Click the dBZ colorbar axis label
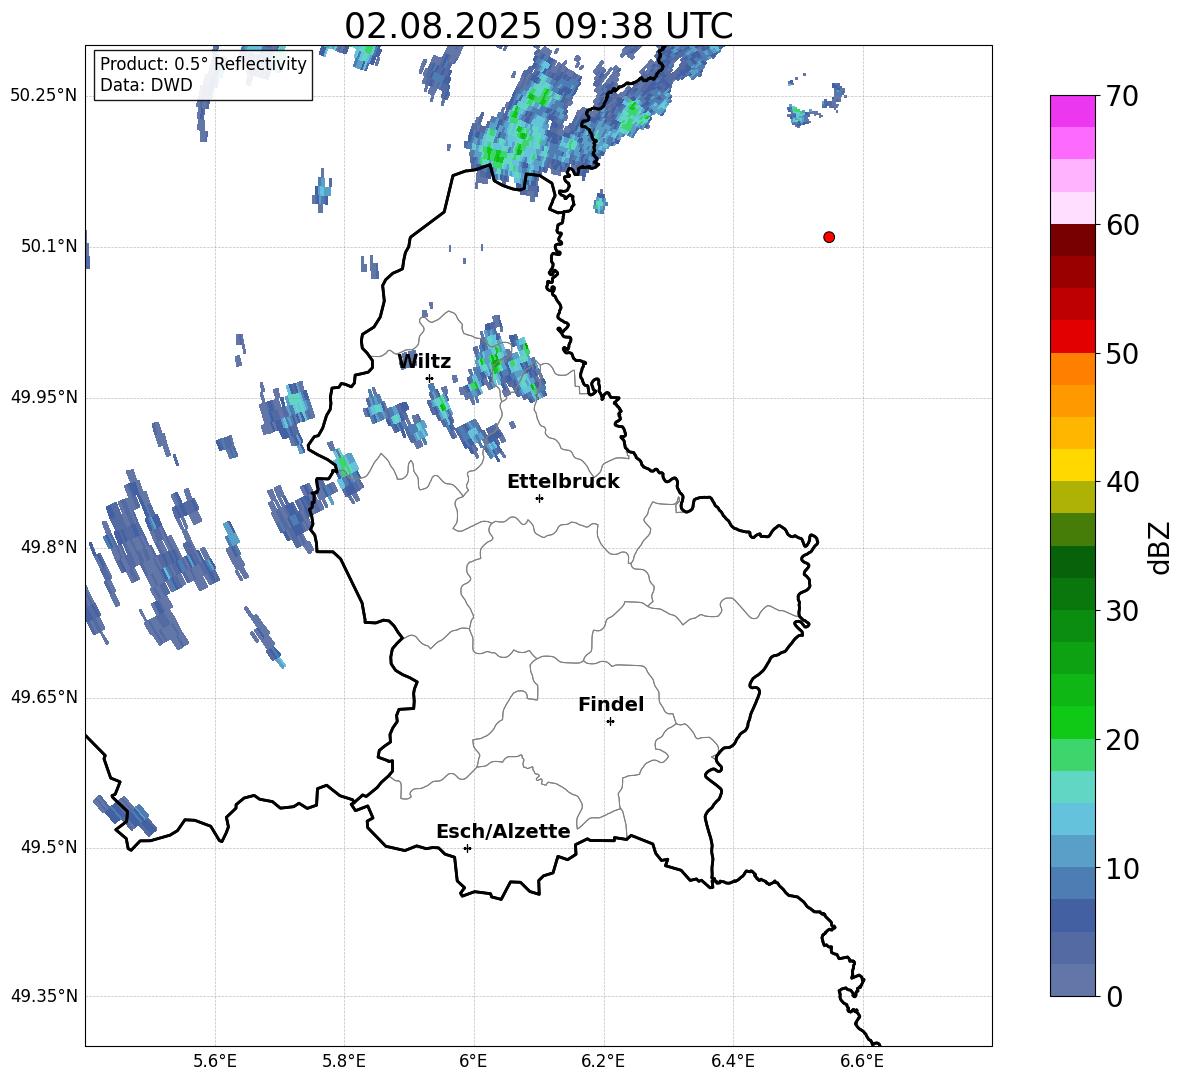The image size is (1184, 1081). 1161,547
